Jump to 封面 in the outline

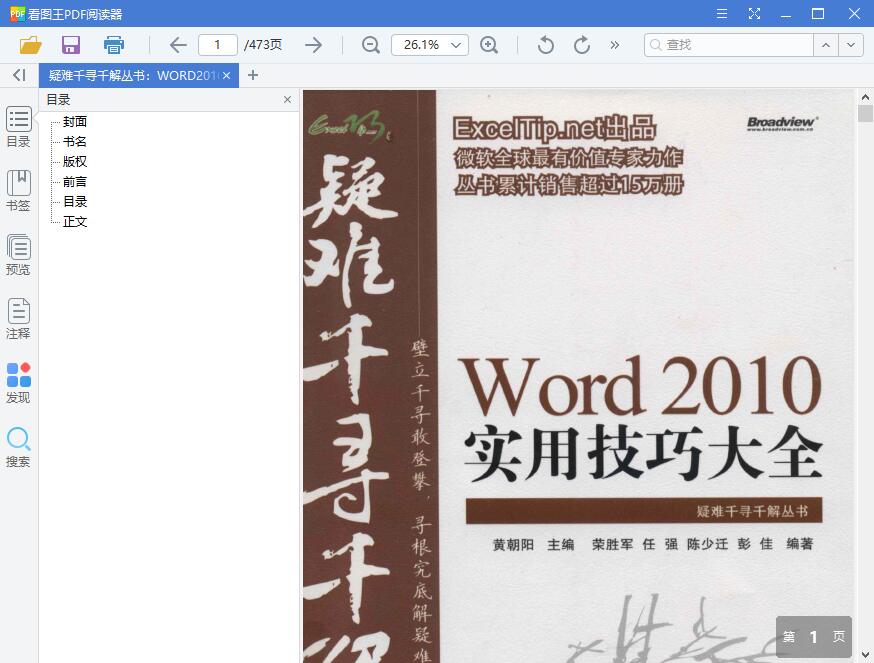(x=75, y=122)
